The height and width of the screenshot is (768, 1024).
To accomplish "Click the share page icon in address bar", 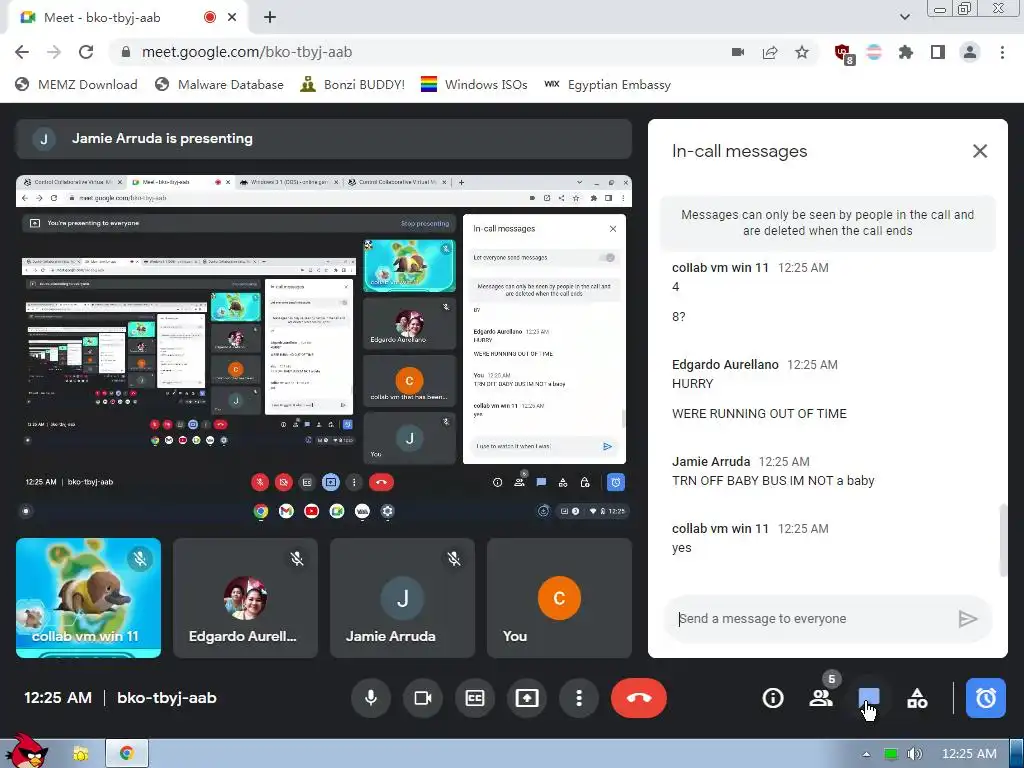I will [770, 52].
